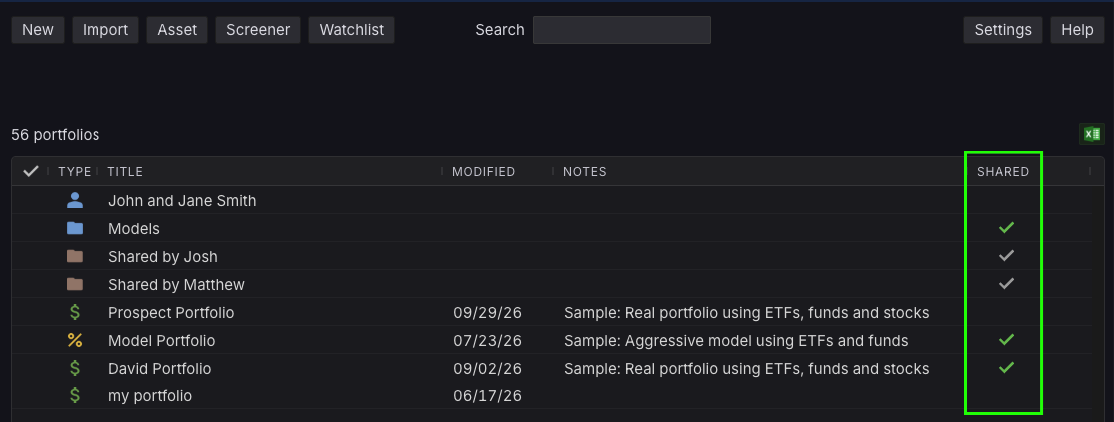Sort by the TITLE column header
The height and width of the screenshot is (422, 1114).
click(125, 171)
